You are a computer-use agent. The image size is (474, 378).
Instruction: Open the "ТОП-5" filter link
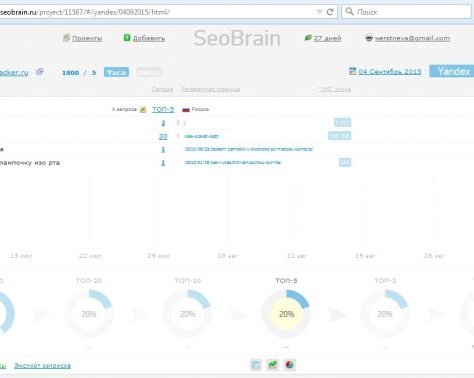click(x=163, y=109)
